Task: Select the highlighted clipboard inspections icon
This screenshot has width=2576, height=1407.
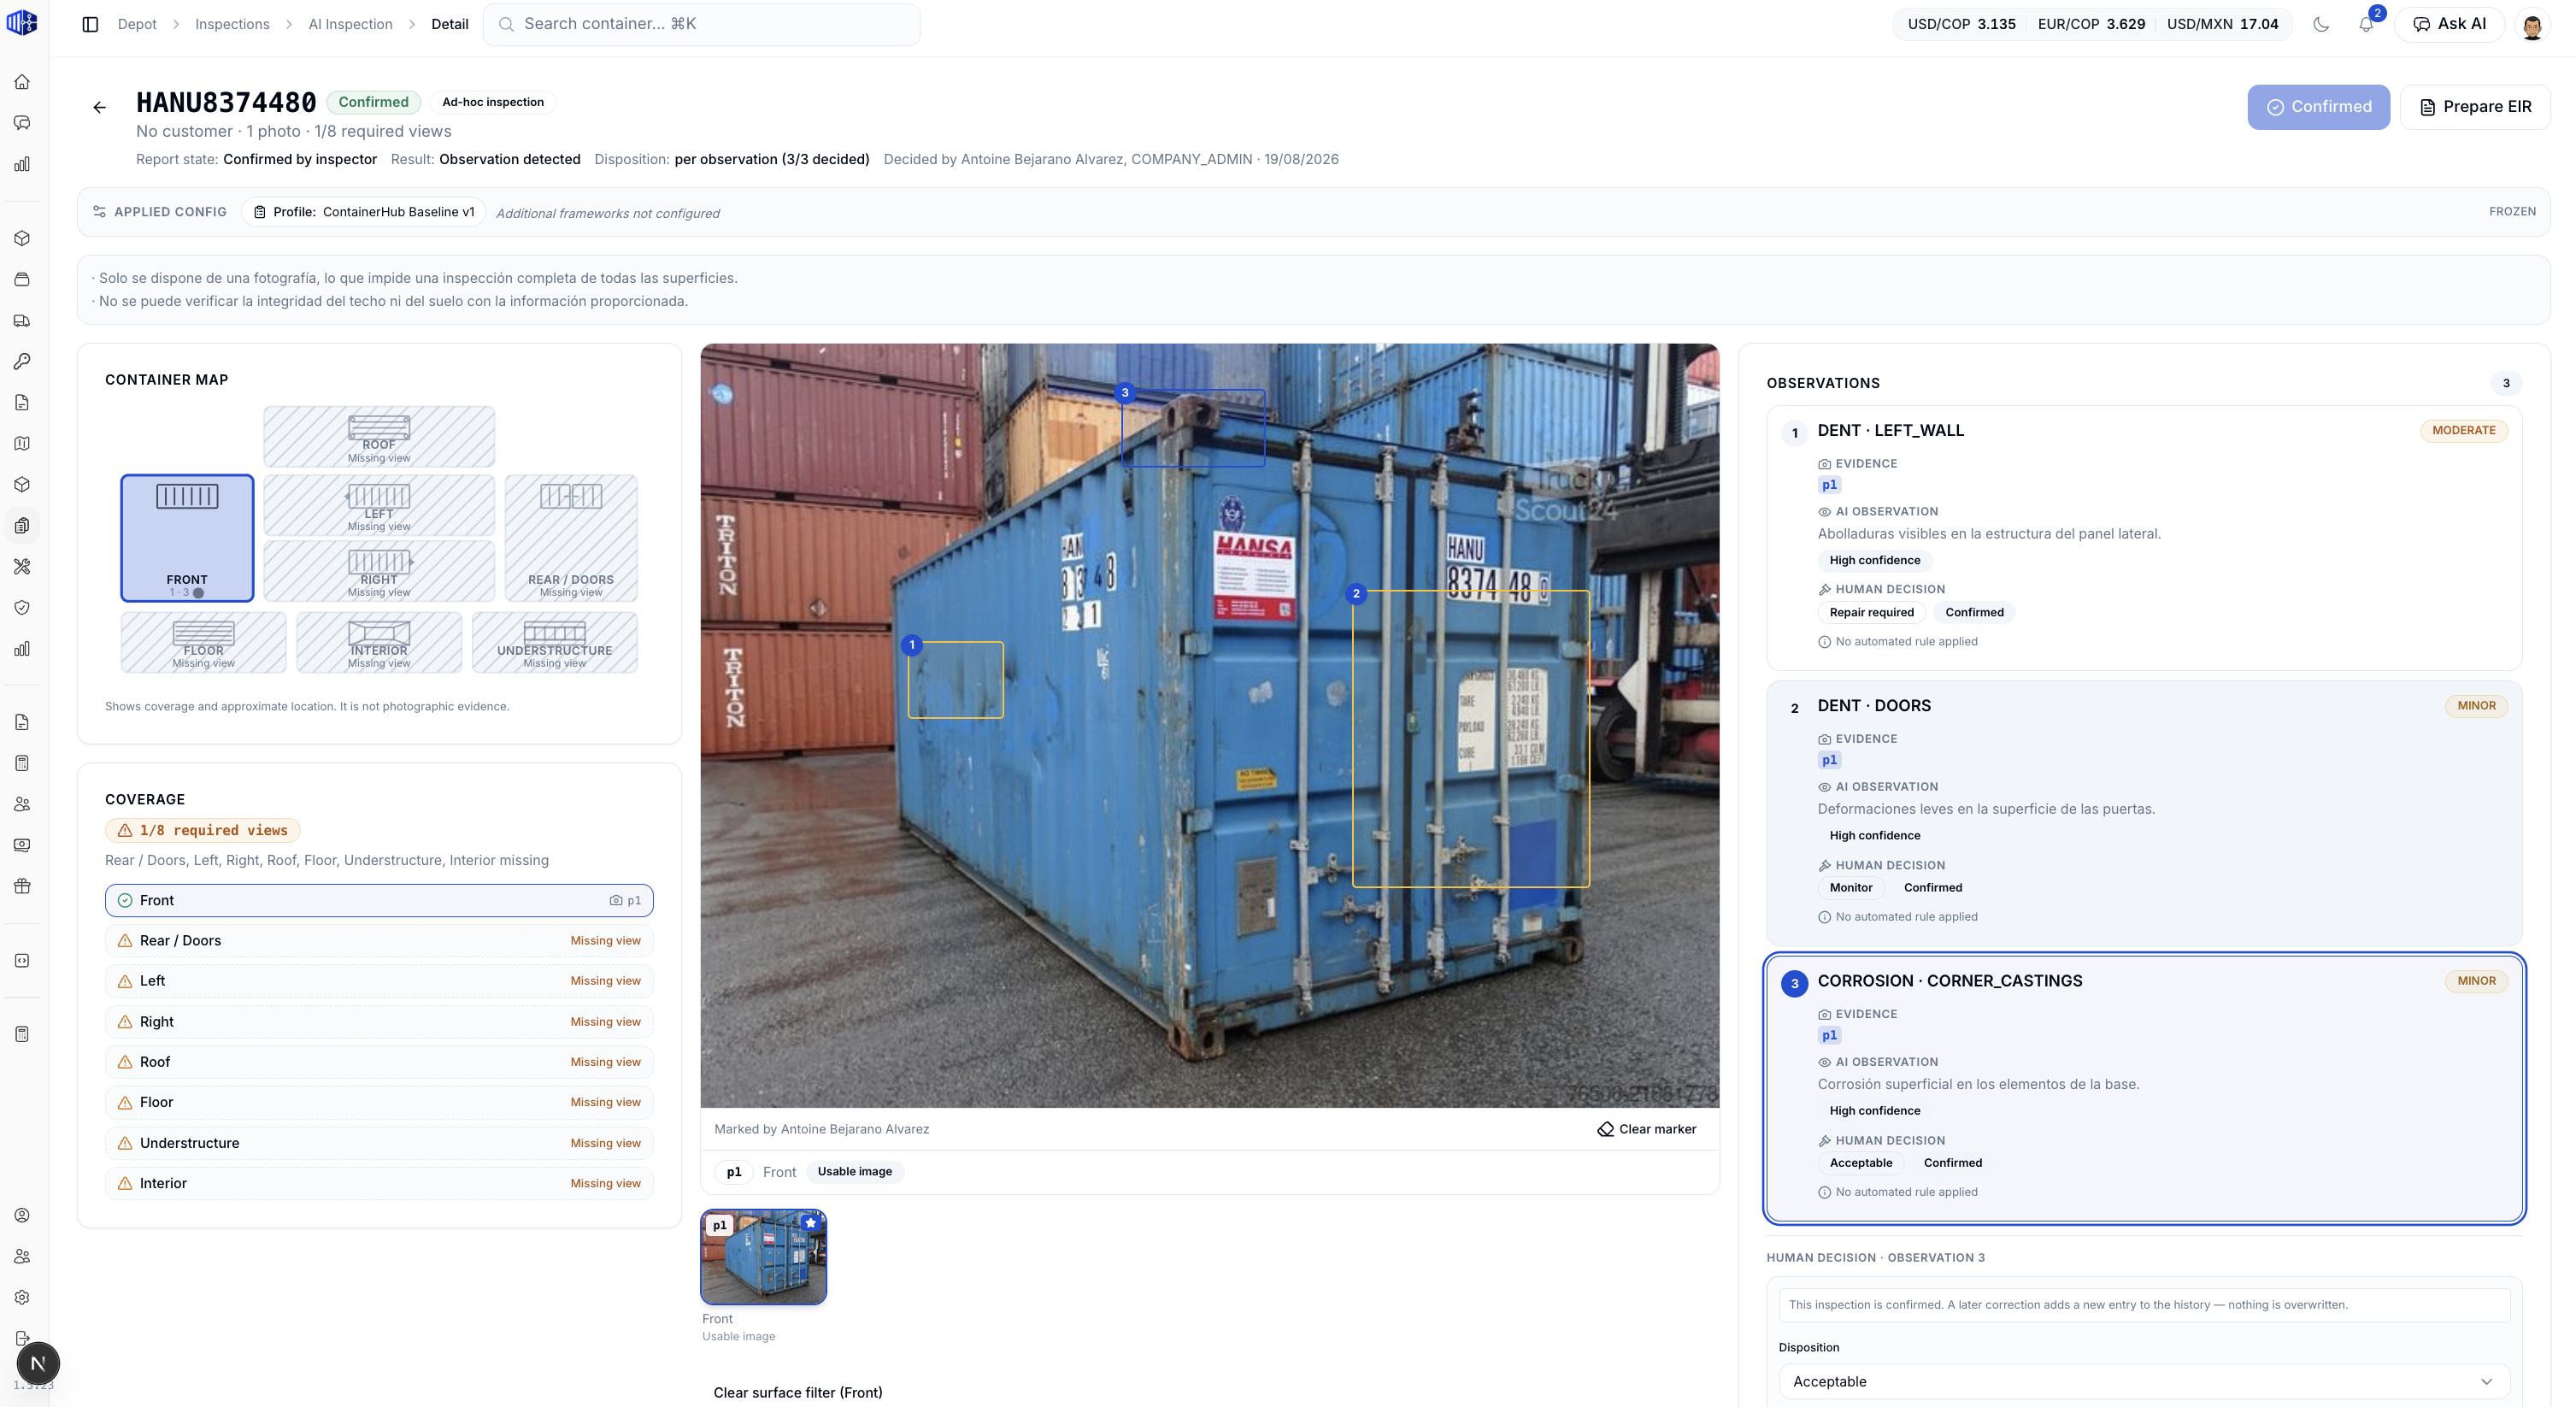Action: (22, 525)
